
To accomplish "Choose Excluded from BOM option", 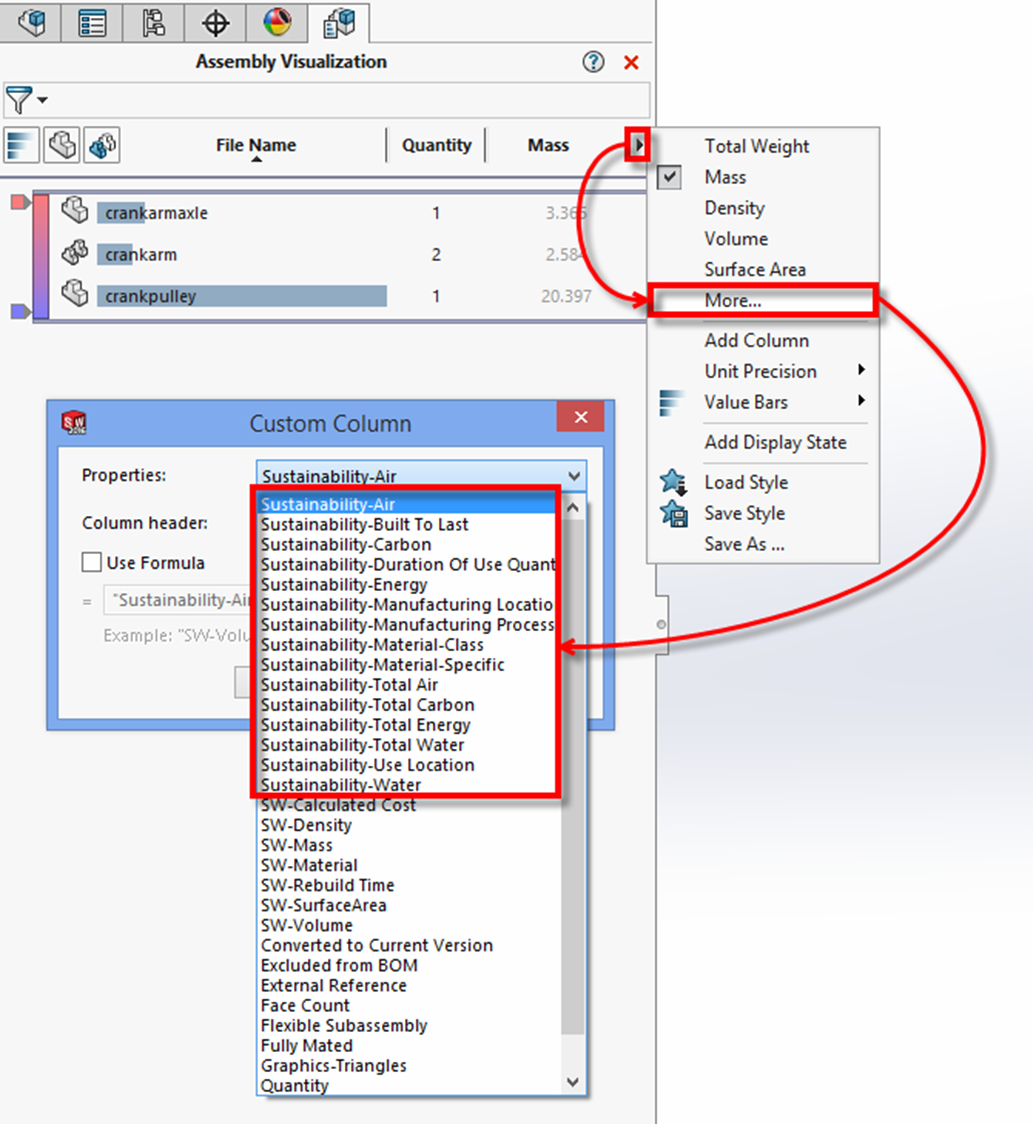I will pyautogui.click(x=338, y=966).
